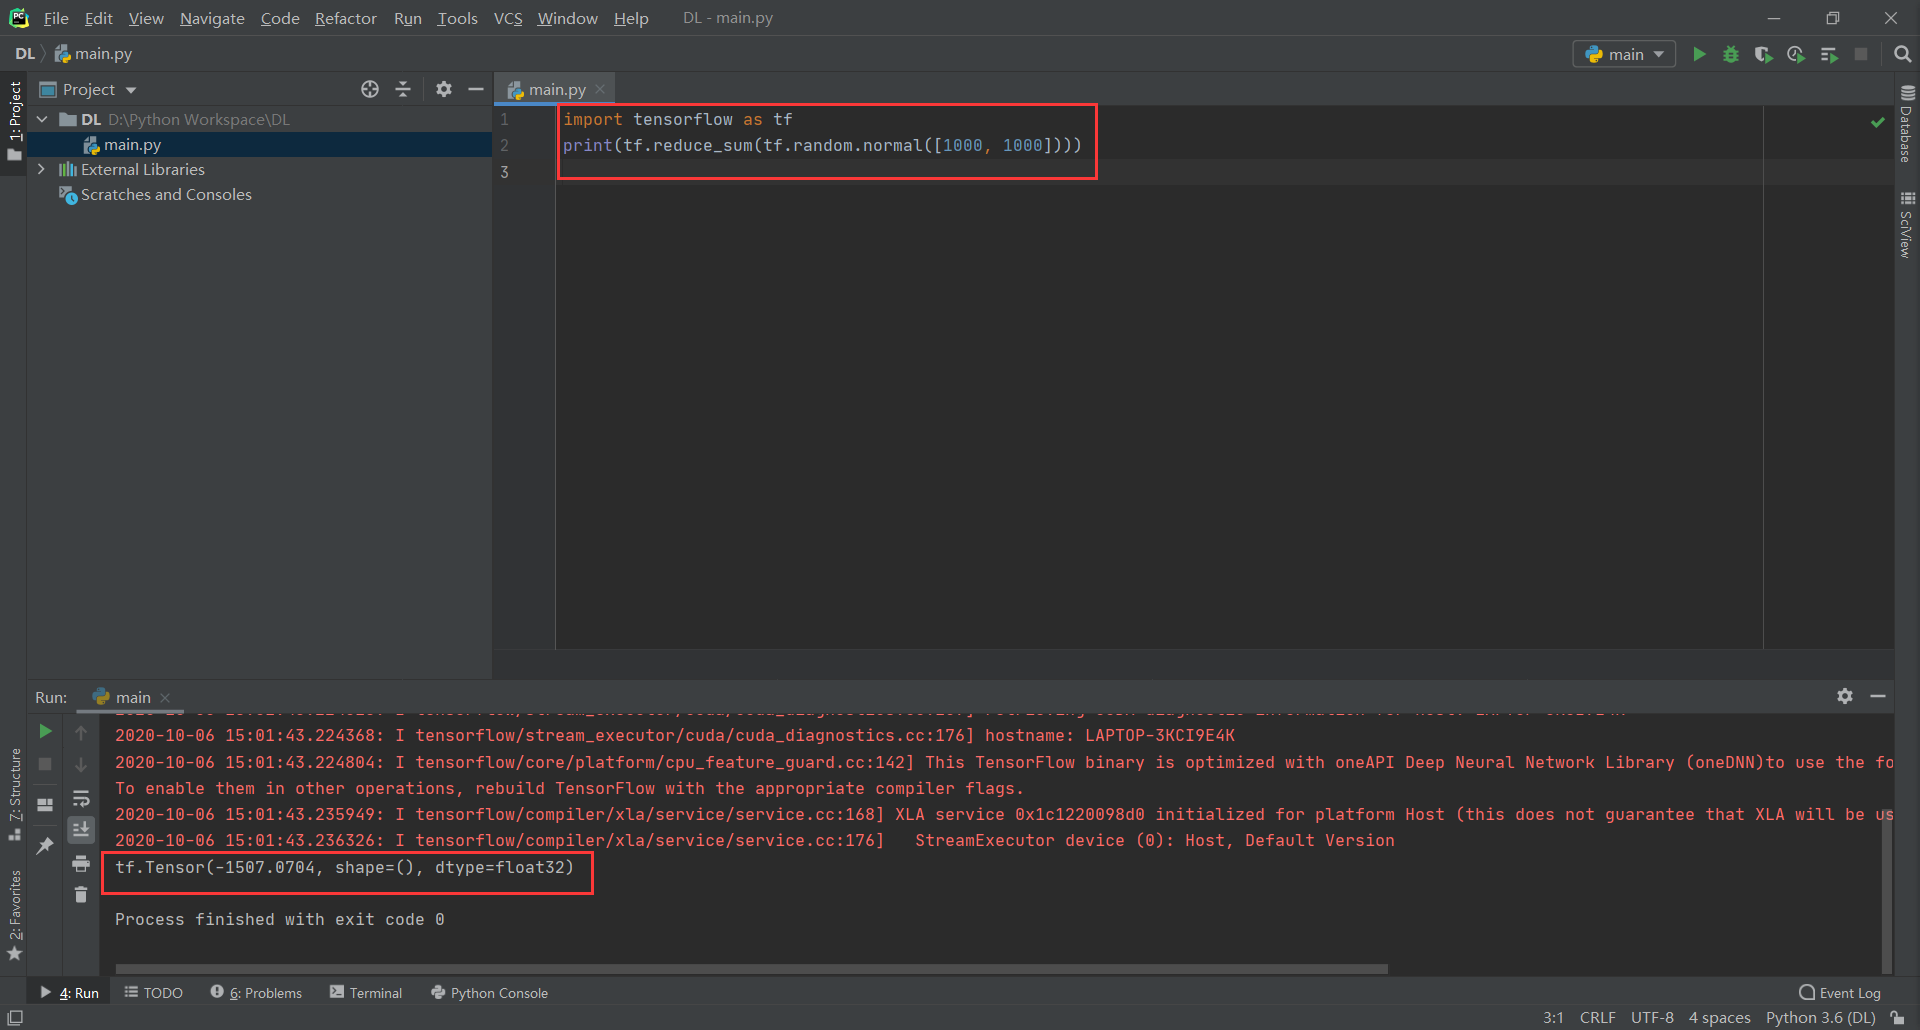Toggle soft-wrap in run console

81,798
